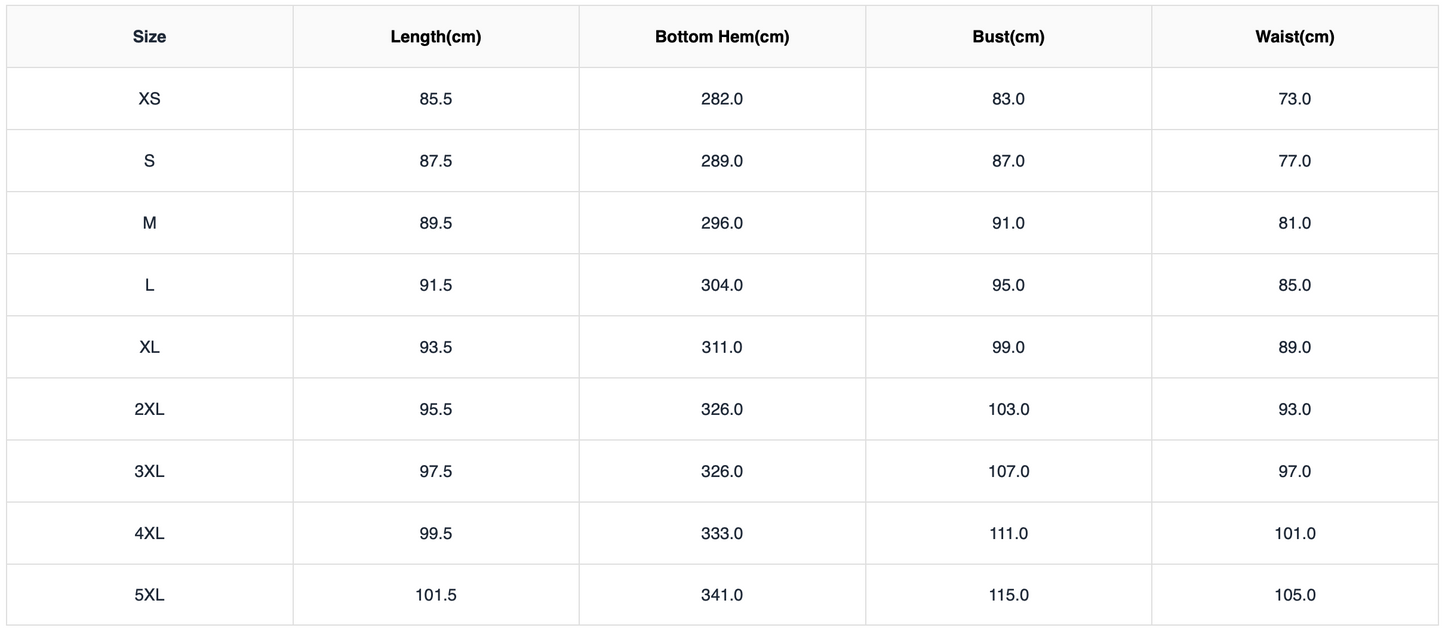
Task: Select the 3XL size row label
Action: [x=149, y=471]
